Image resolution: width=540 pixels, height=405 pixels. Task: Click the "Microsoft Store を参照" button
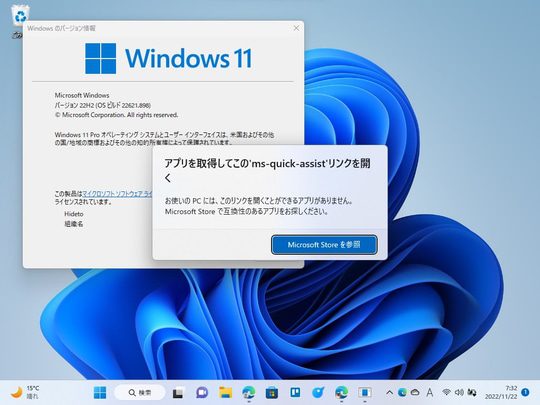324,245
